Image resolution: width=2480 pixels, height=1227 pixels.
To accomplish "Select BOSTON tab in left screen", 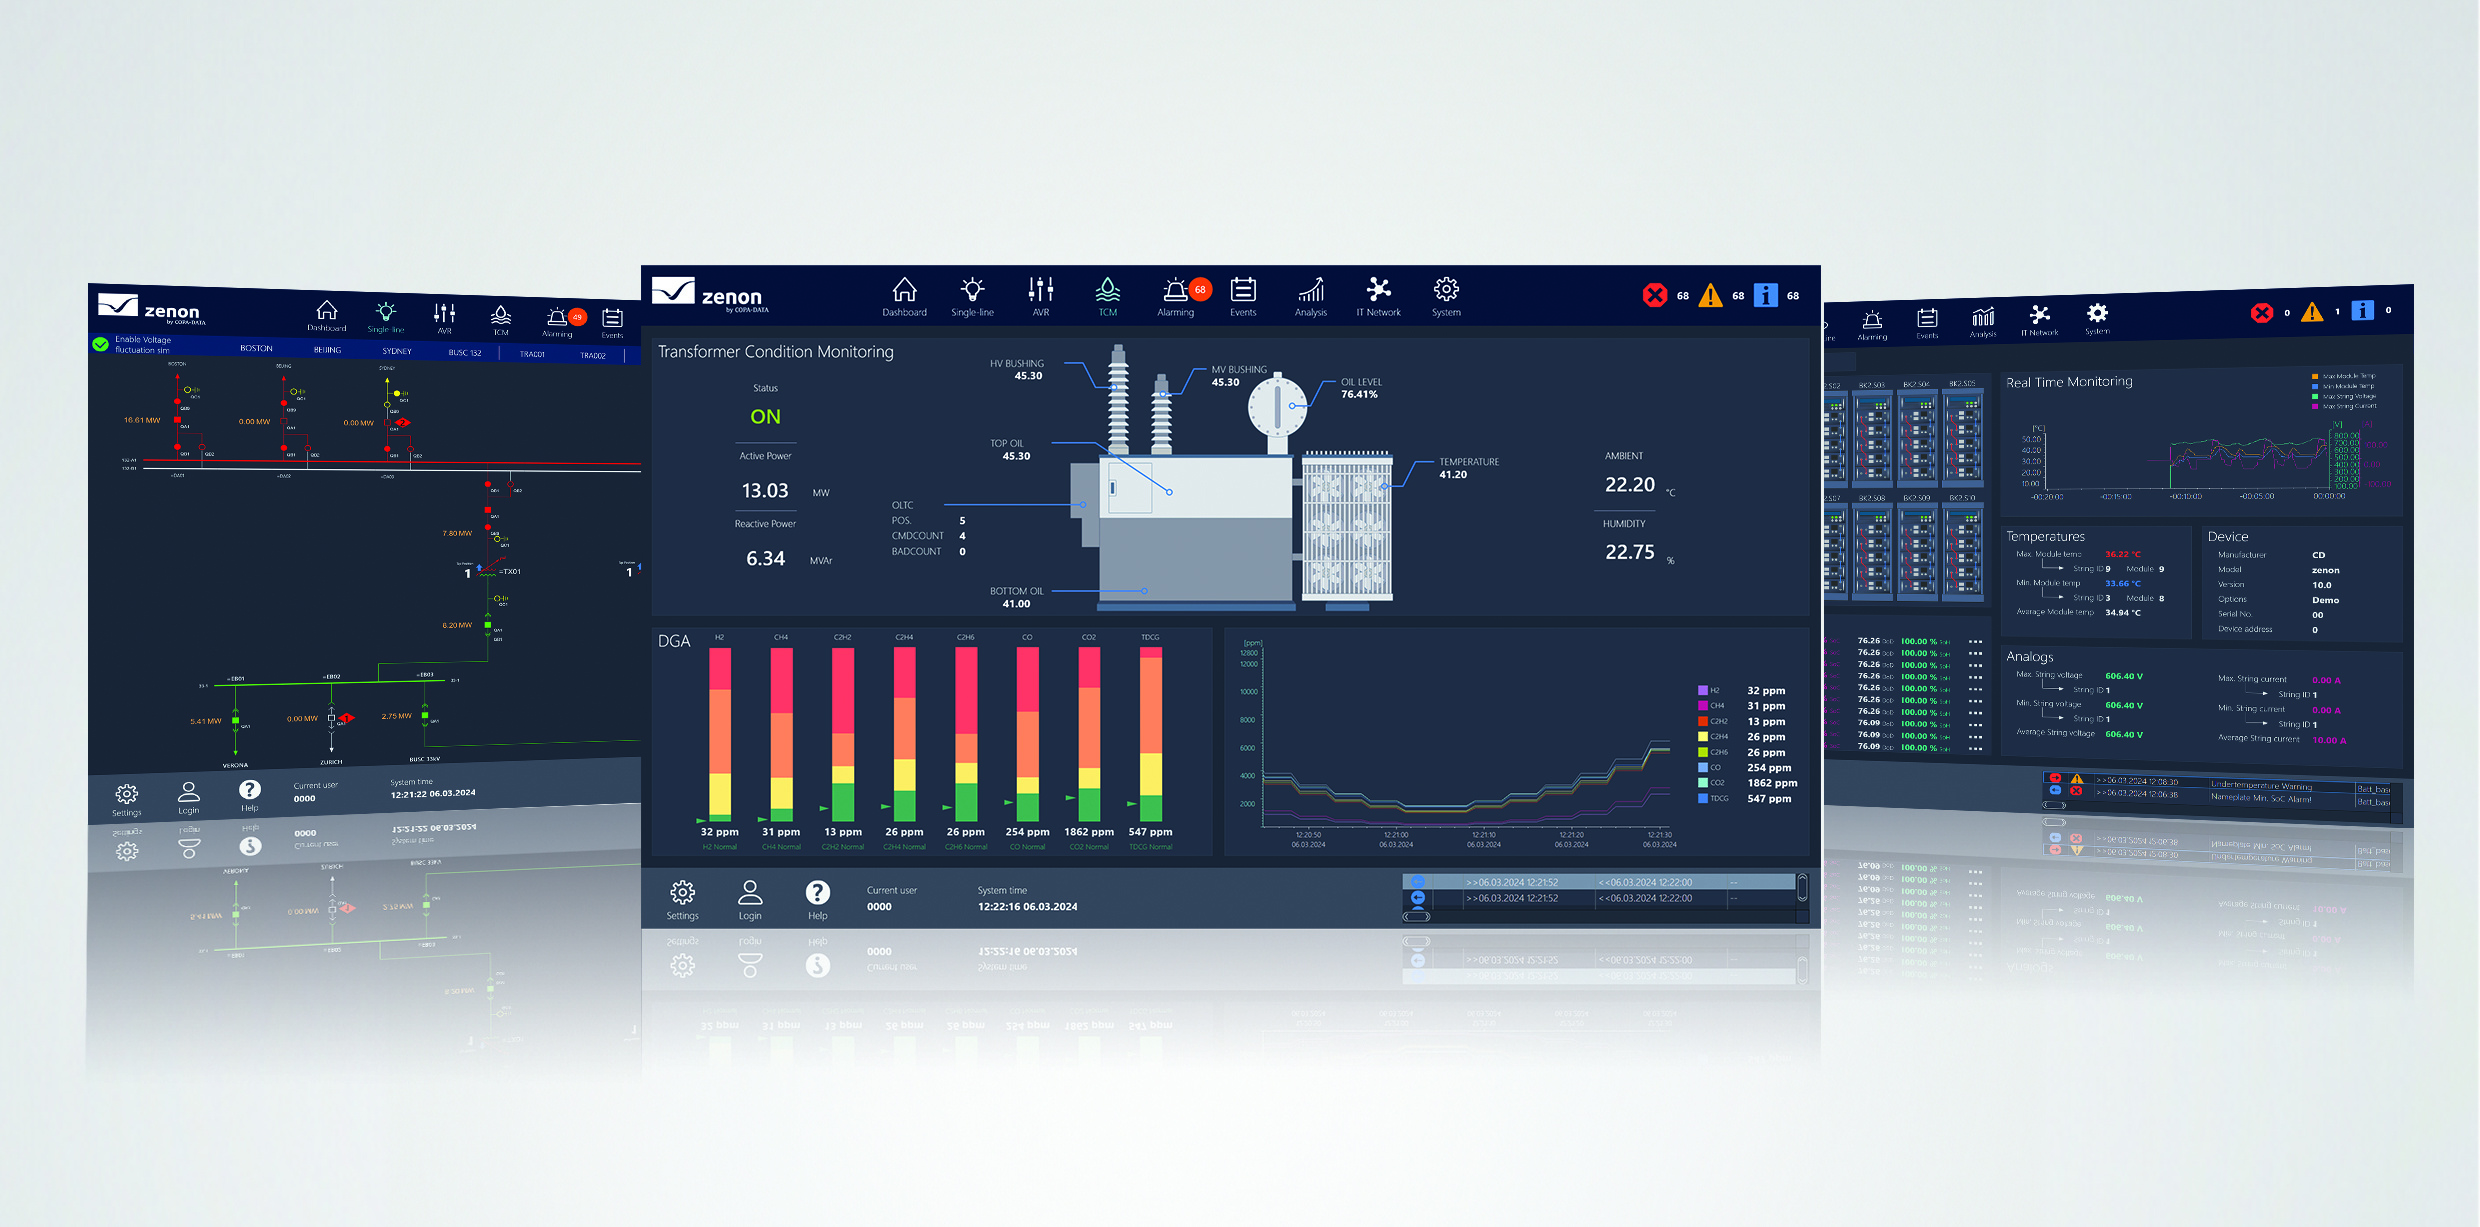I will pos(256,348).
